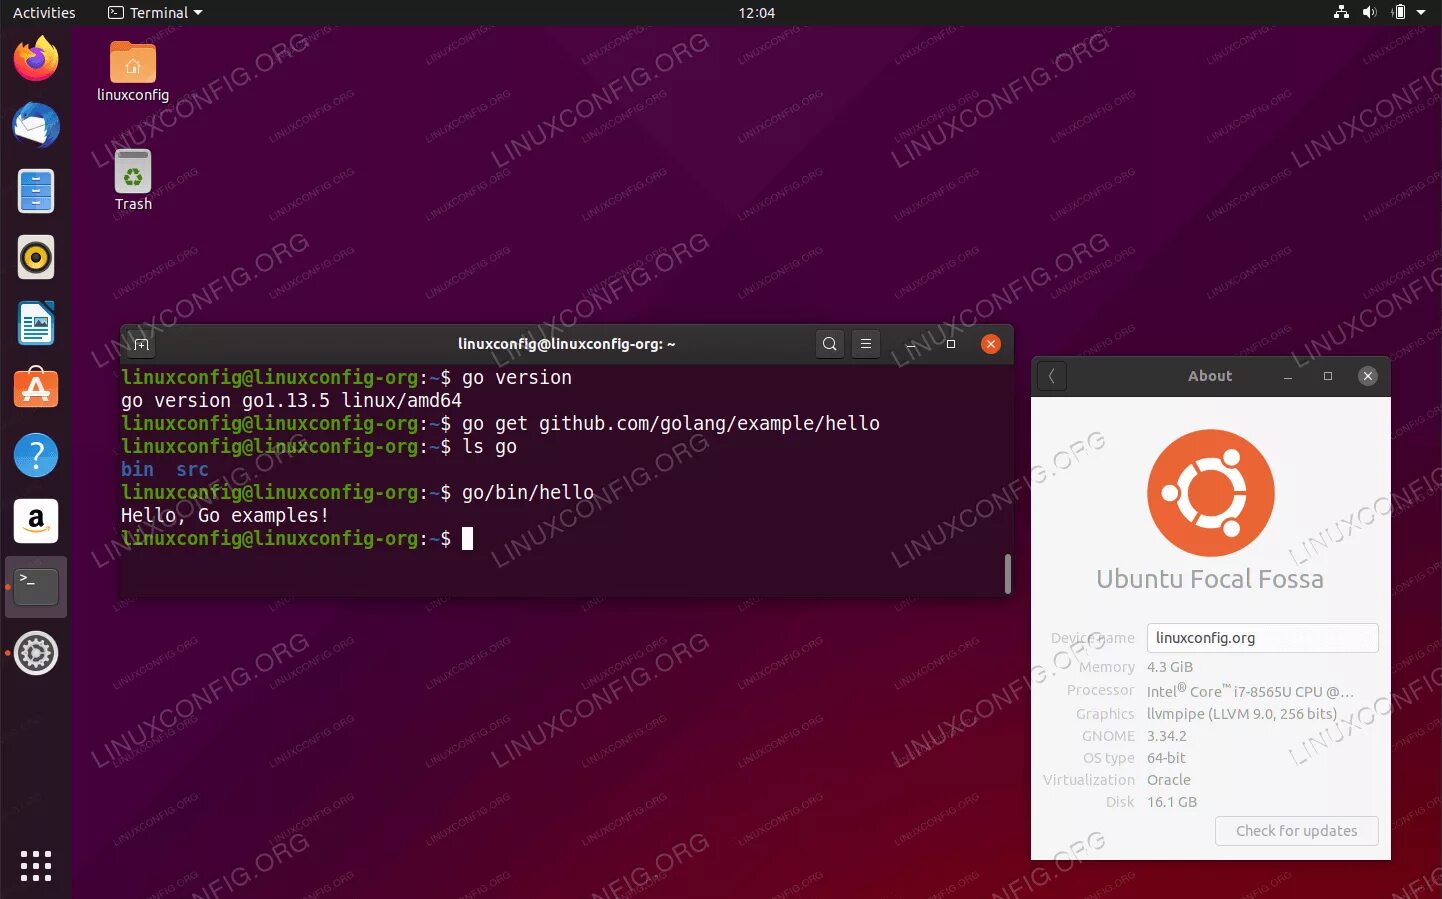
Task: Click the Disk value '16.1 GB'
Action: [1172, 802]
